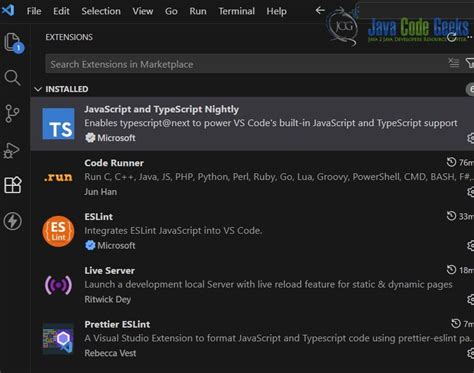Image resolution: width=474 pixels, height=373 pixels.
Task: Open the Explorer view in activity bar
Action: (13, 42)
